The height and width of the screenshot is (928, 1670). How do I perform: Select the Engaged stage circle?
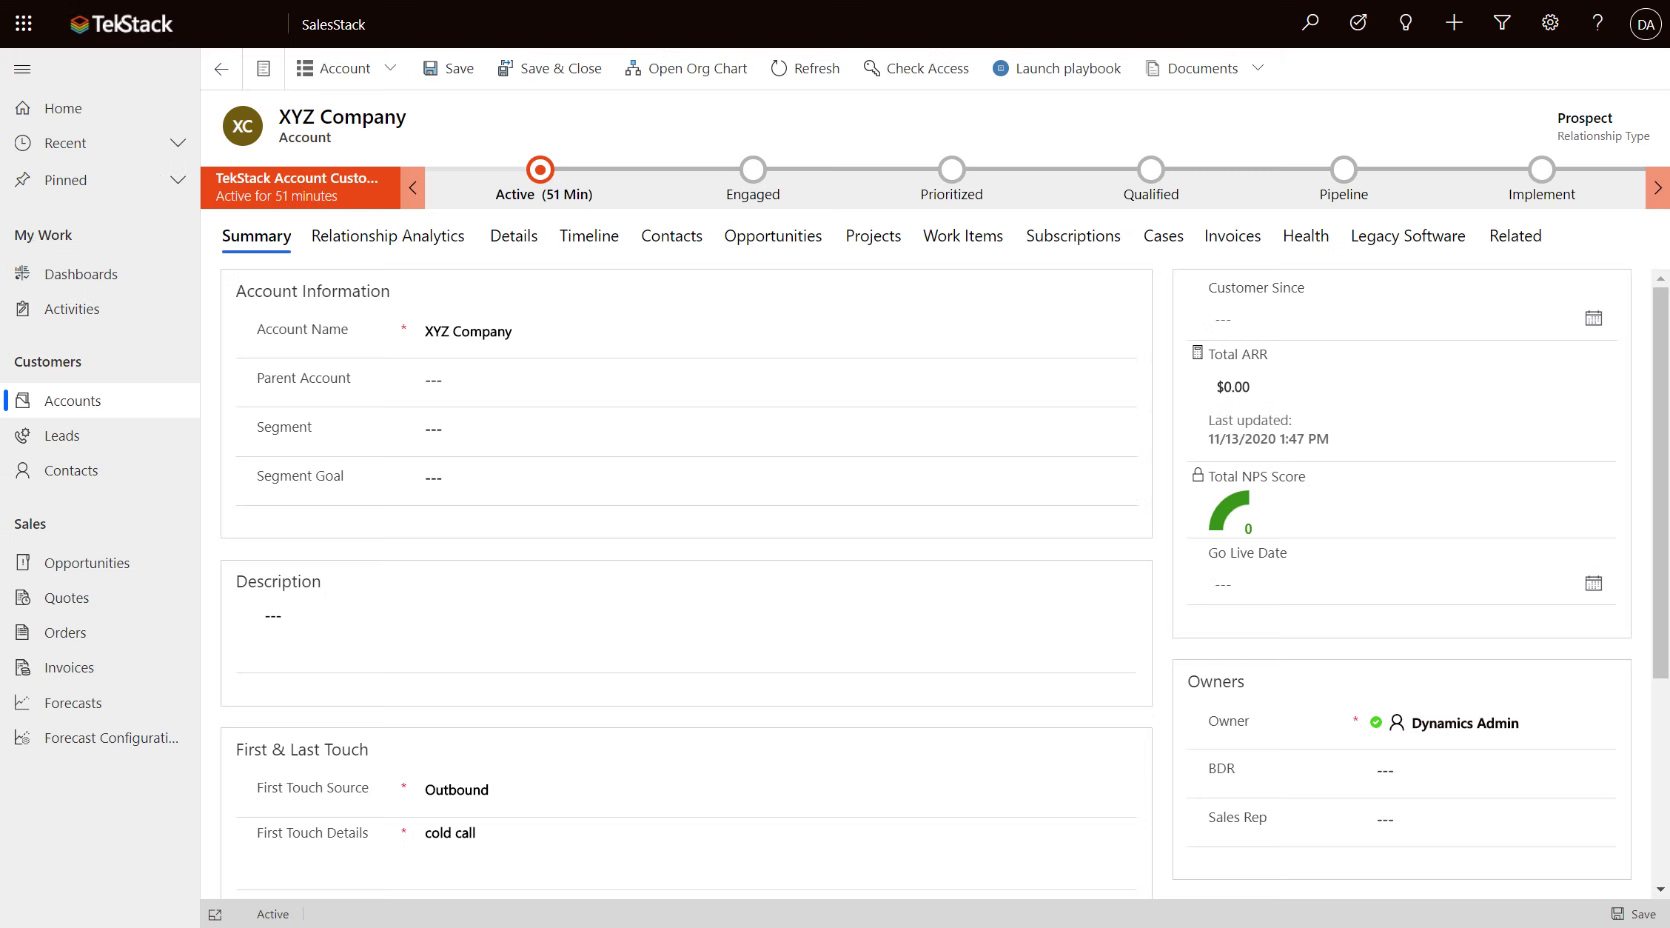point(753,169)
